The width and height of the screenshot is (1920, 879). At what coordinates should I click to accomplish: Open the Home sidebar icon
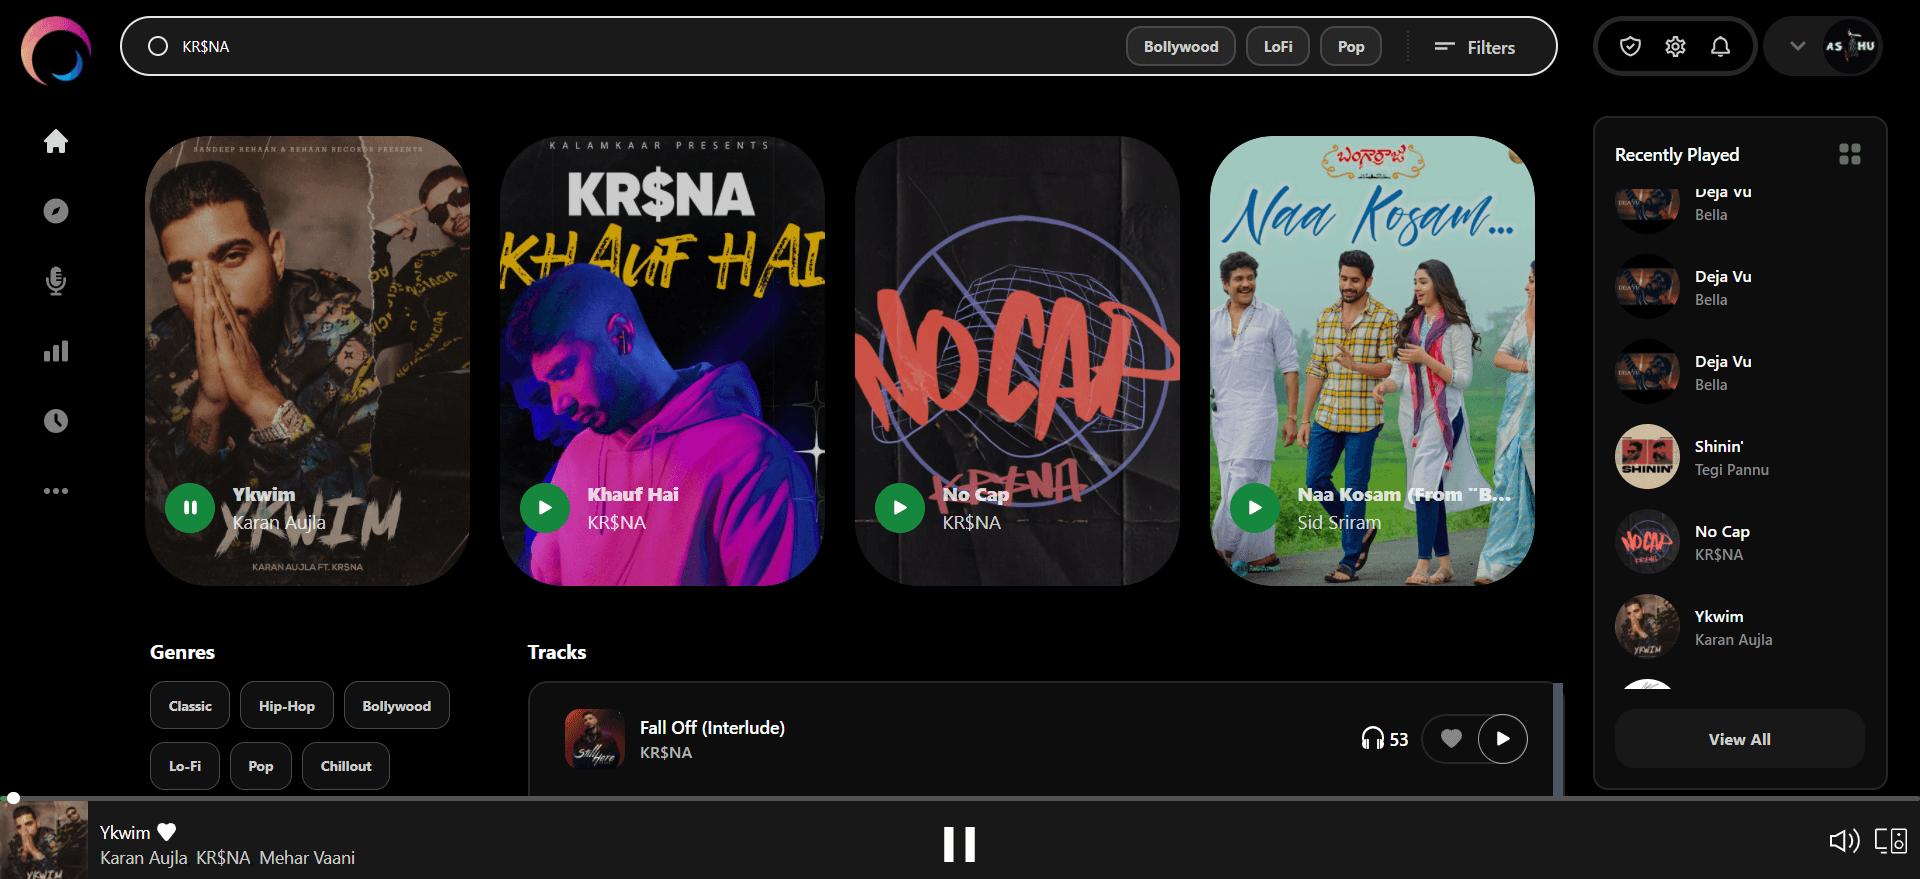56,141
